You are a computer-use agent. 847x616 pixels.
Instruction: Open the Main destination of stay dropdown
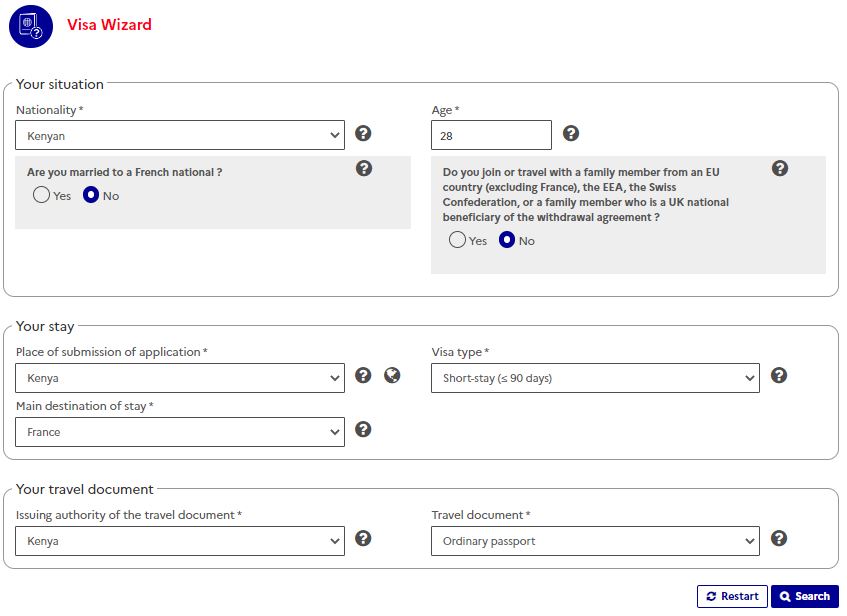pos(180,432)
